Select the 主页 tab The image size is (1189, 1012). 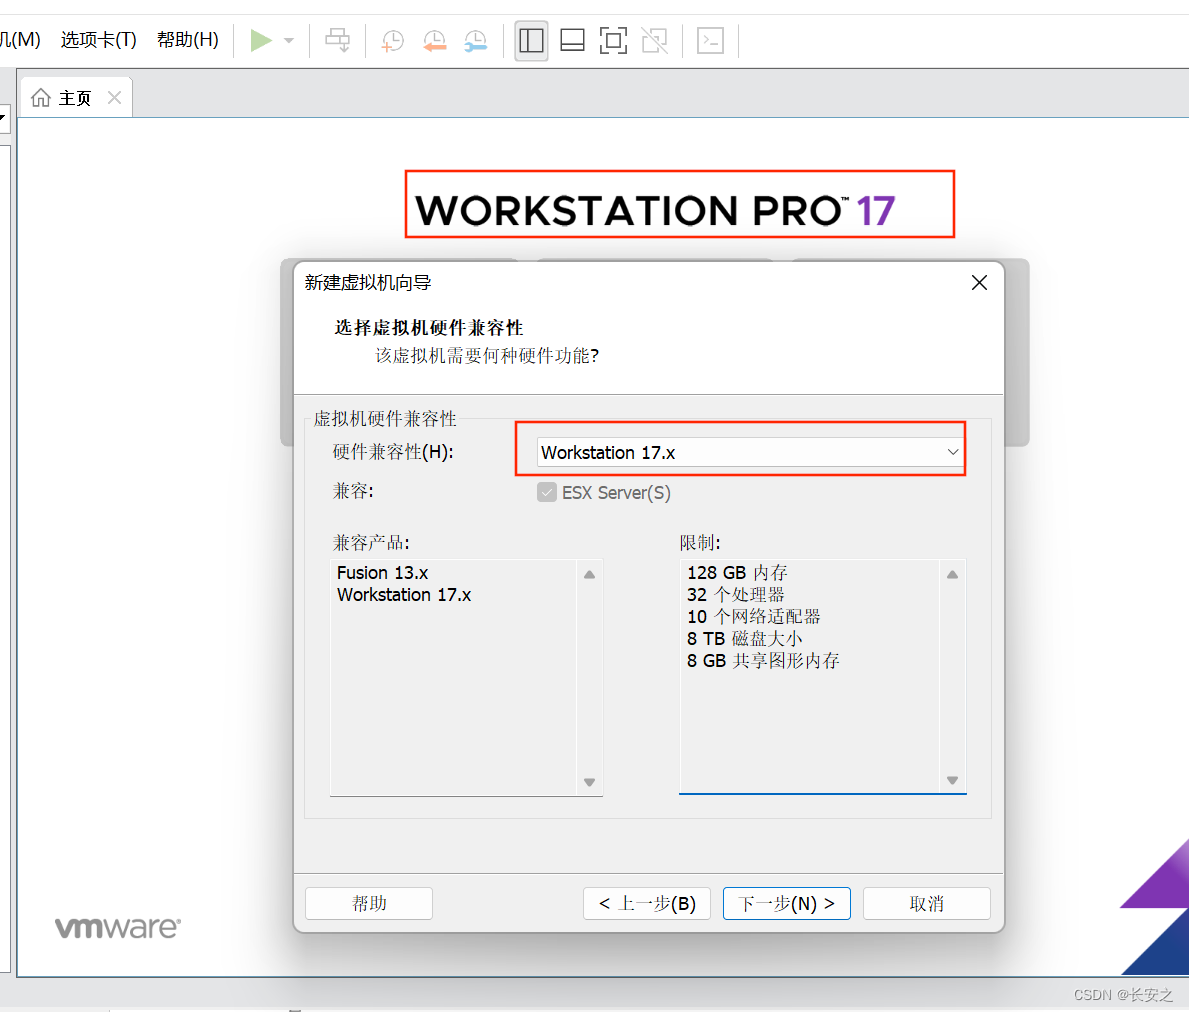pyautogui.click(x=75, y=98)
